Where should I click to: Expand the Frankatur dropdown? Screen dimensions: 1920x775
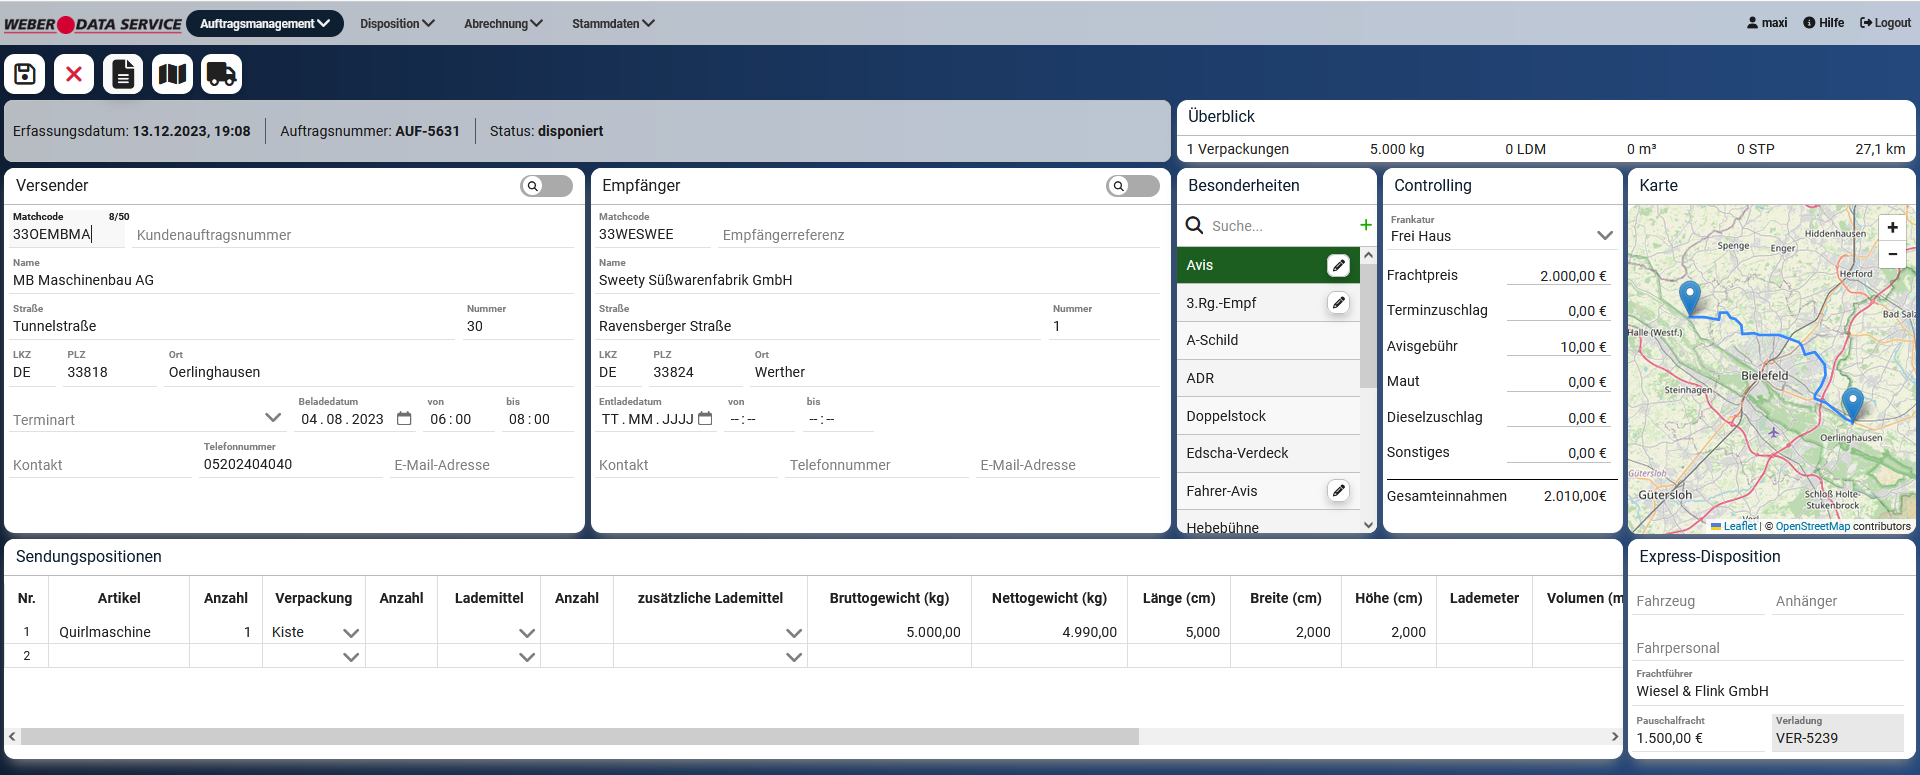[1604, 236]
